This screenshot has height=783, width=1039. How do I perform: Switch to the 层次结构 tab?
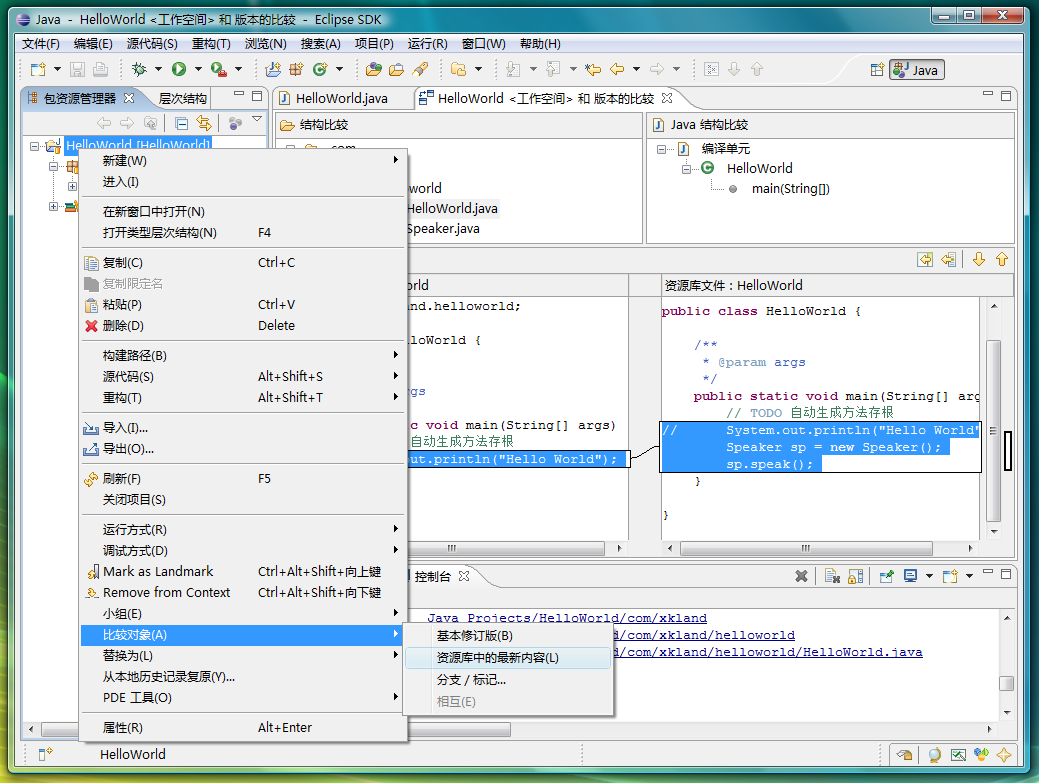182,99
